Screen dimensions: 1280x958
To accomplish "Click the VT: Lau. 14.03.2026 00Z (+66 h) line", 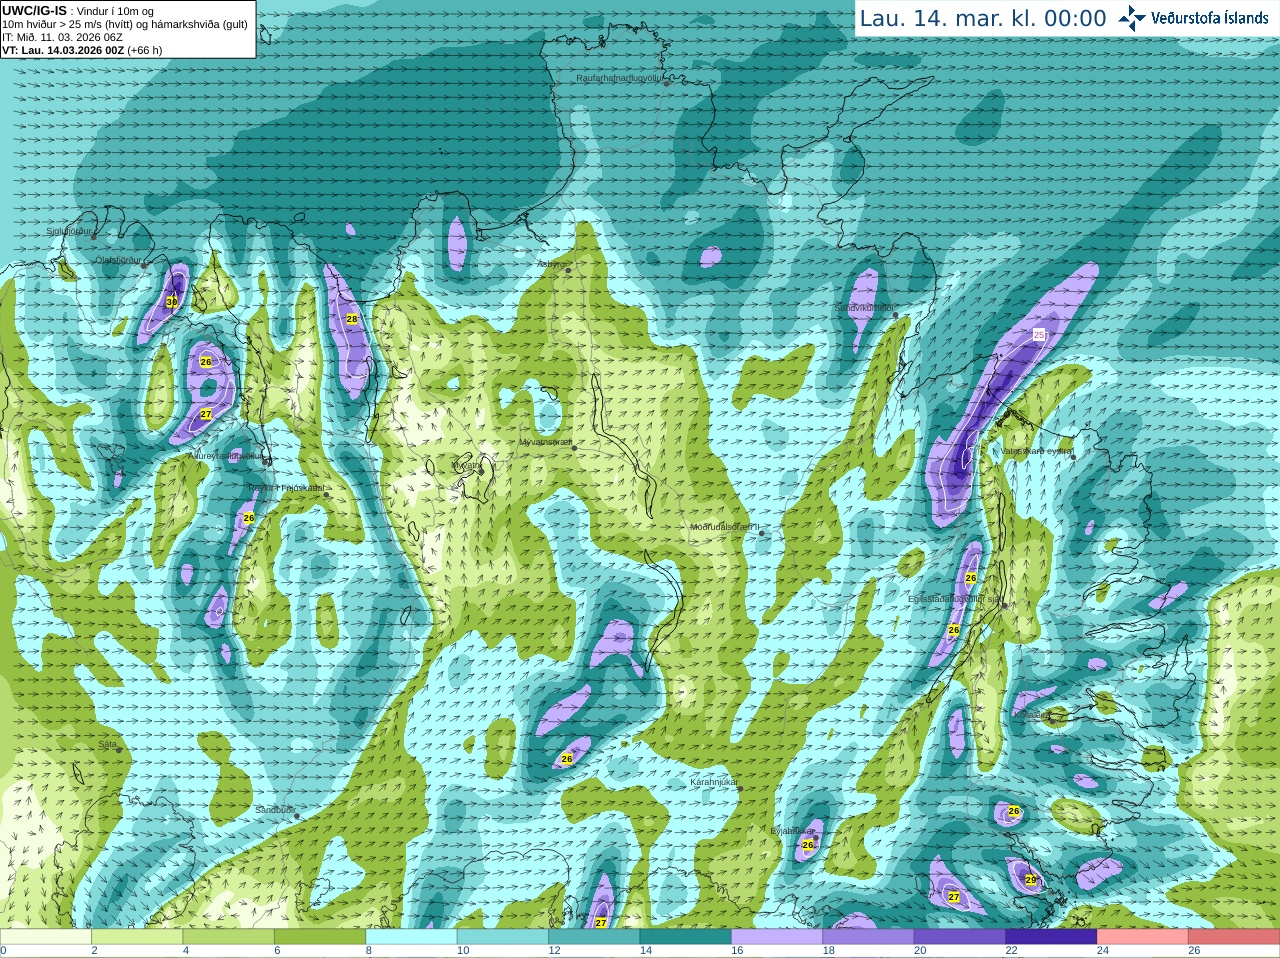I will tap(82, 50).
